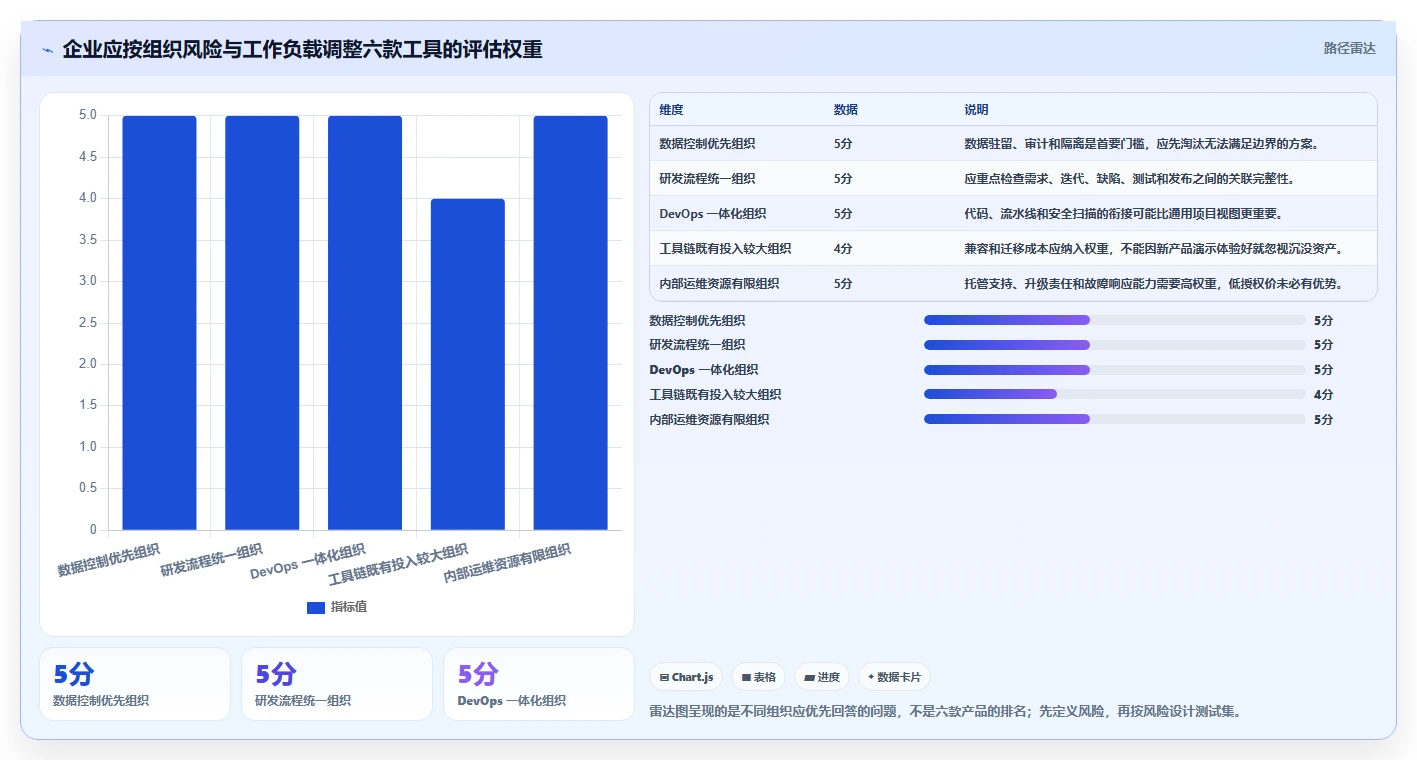
Task: Click the progress bar beside 内部运维资源有限组织
Action: pyautogui.click(x=1115, y=419)
